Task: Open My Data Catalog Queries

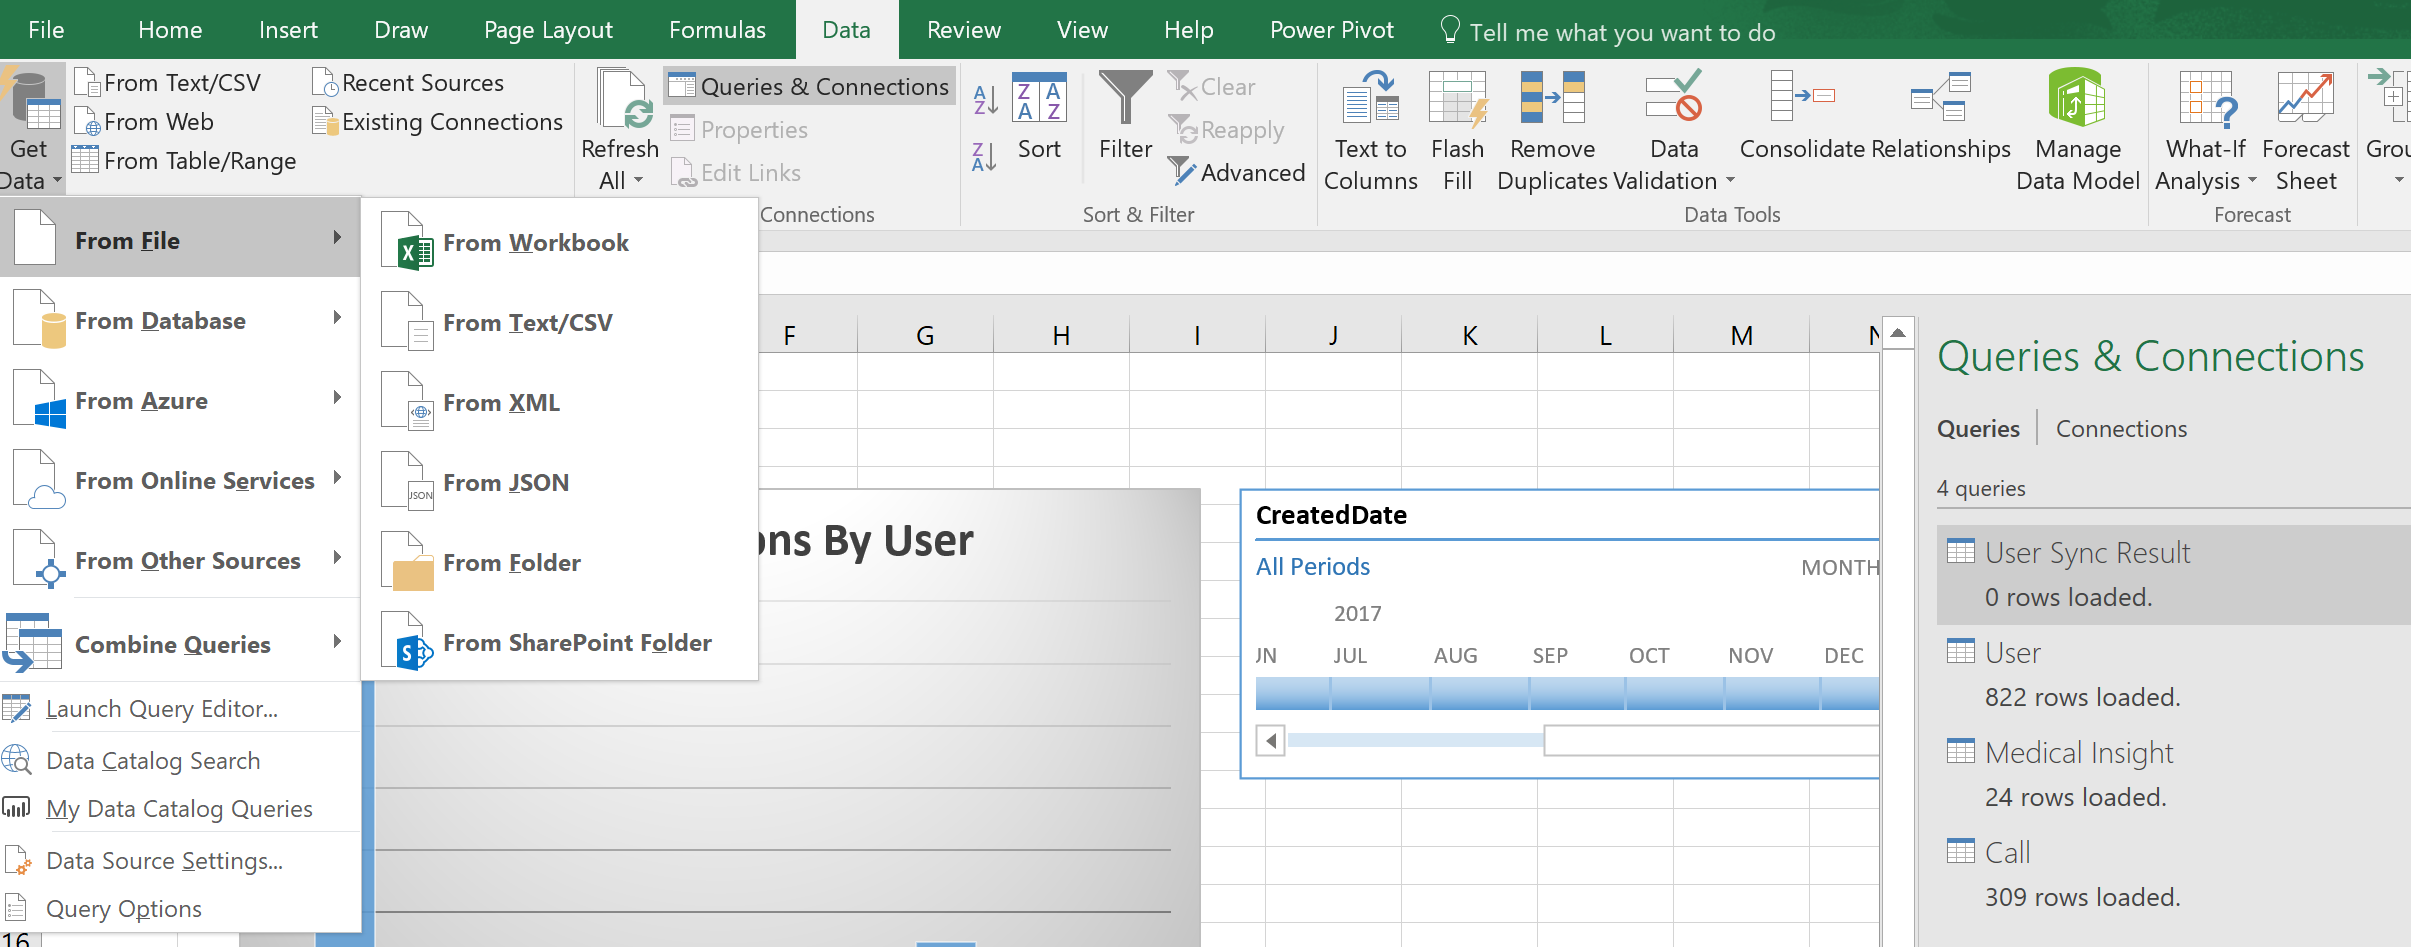Action: [180, 808]
